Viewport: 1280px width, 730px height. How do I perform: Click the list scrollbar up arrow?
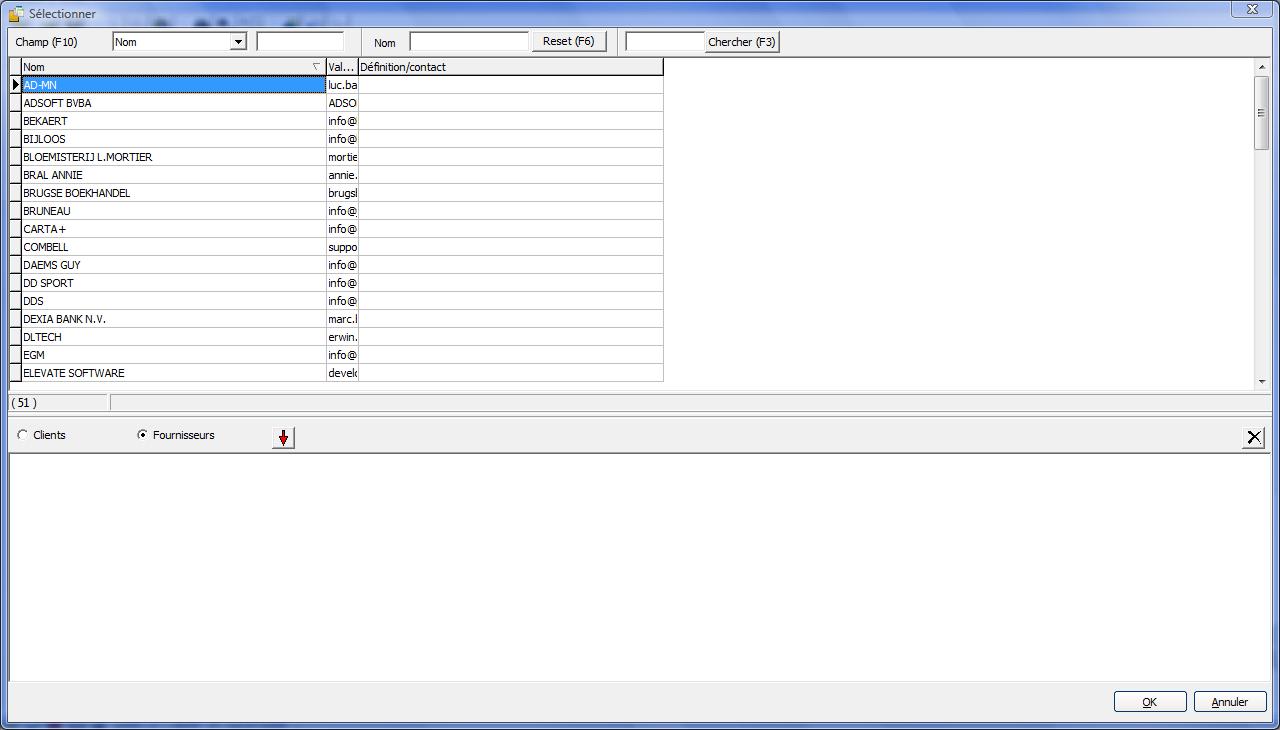[x=1262, y=66]
